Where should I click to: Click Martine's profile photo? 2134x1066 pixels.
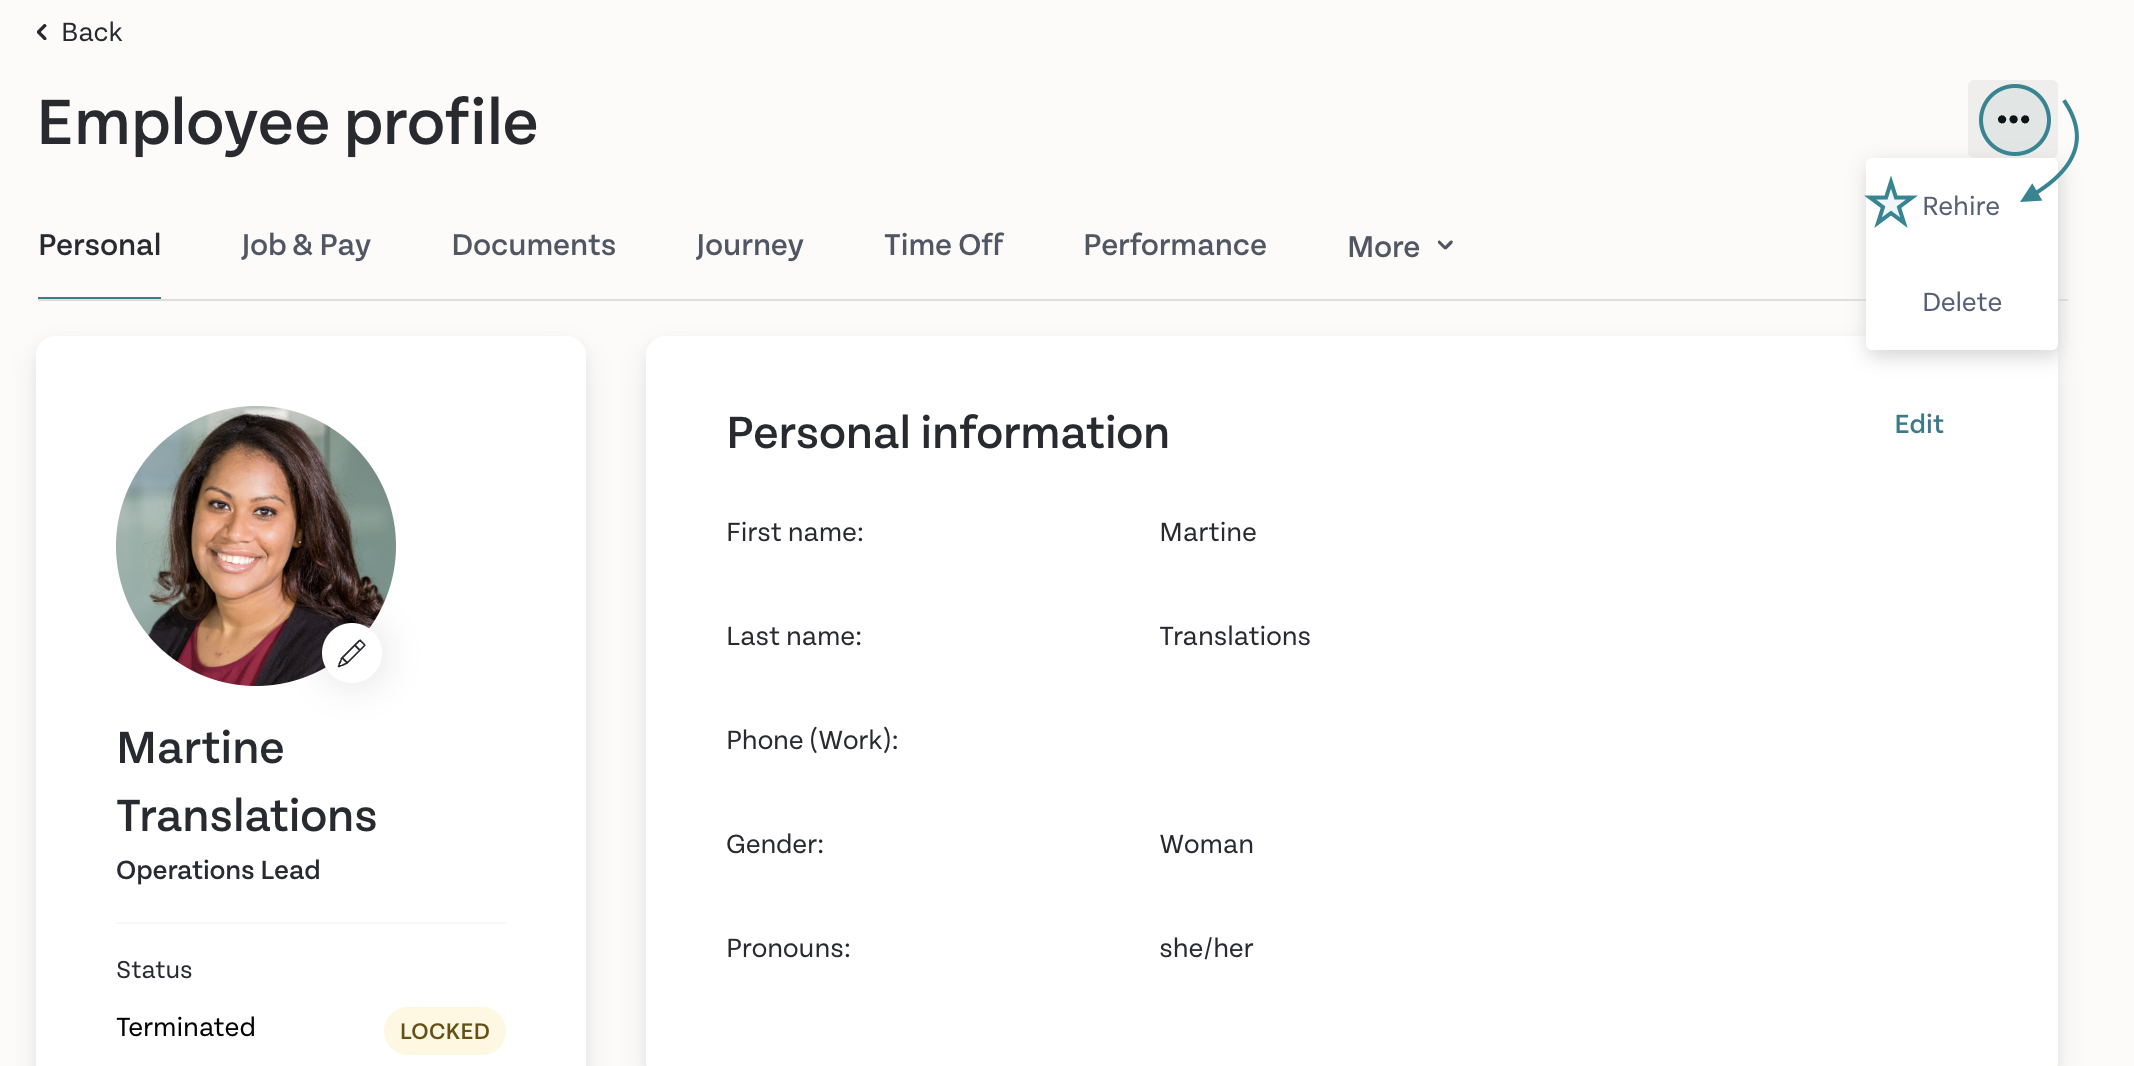point(256,546)
